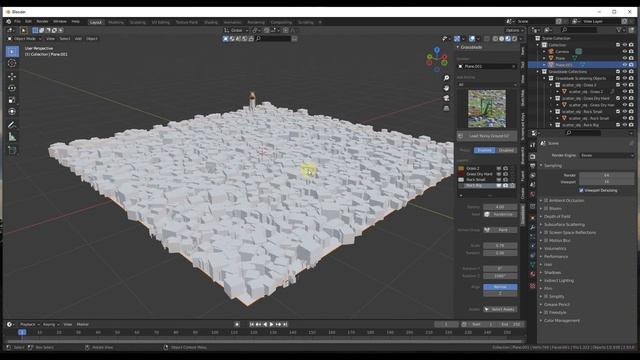Click the viewport navigation gizmo

(437, 59)
